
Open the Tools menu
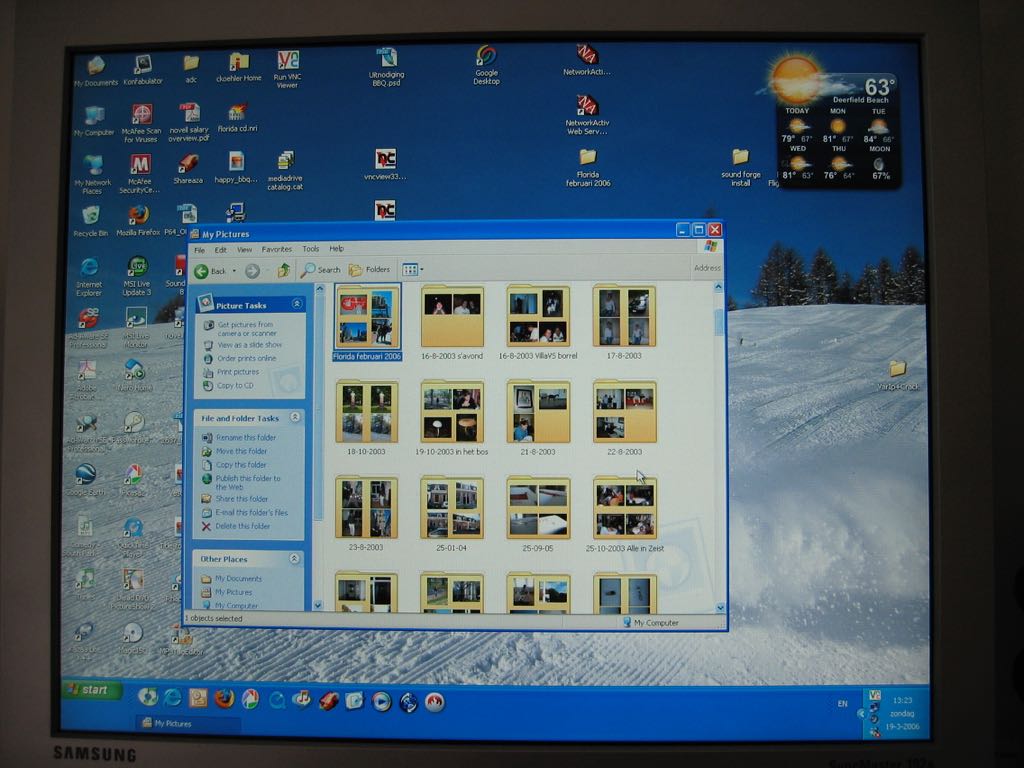pos(311,249)
